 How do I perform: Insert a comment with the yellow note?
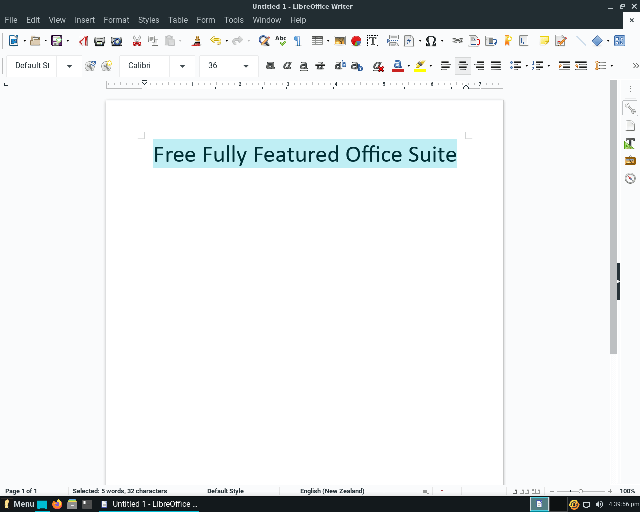pyautogui.click(x=544, y=41)
